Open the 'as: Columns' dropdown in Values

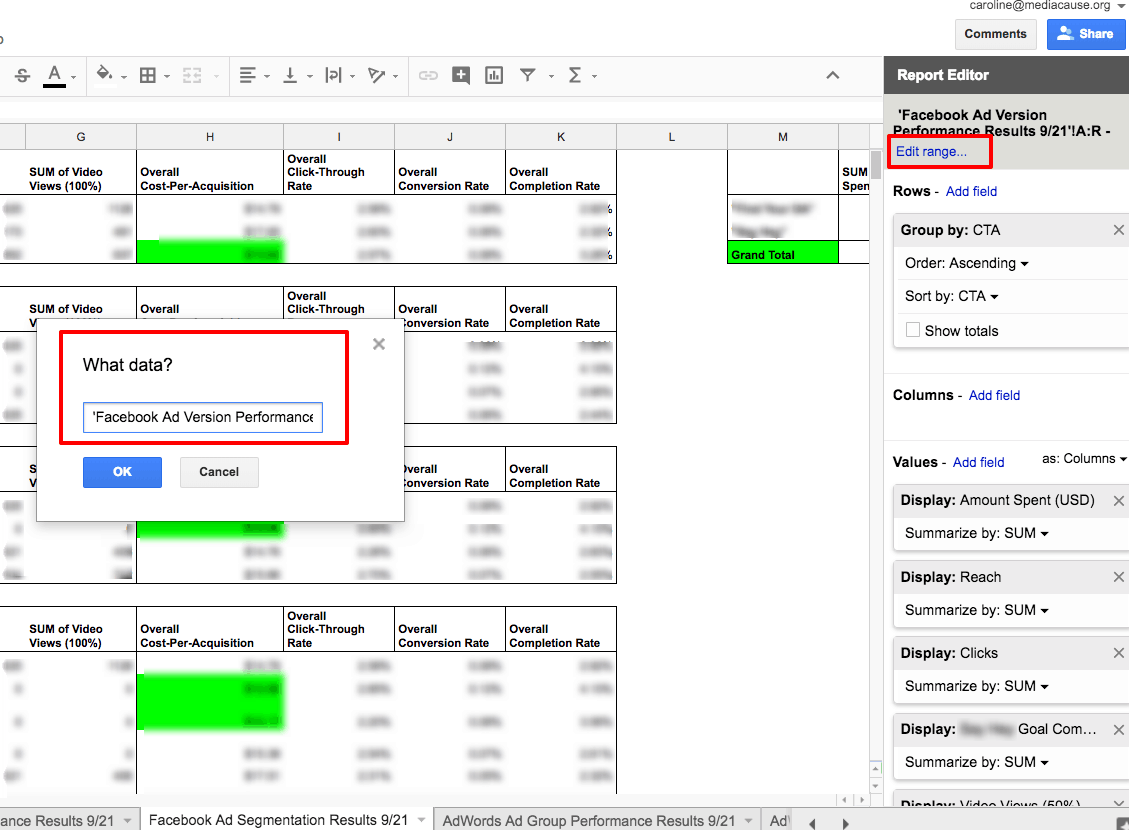[x=1083, y=458]
